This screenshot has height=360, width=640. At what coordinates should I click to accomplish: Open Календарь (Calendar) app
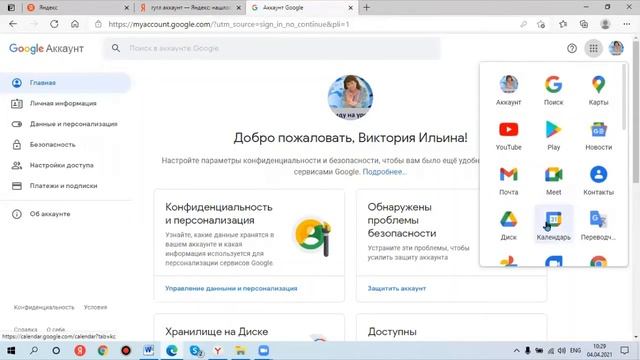(553, 224)
